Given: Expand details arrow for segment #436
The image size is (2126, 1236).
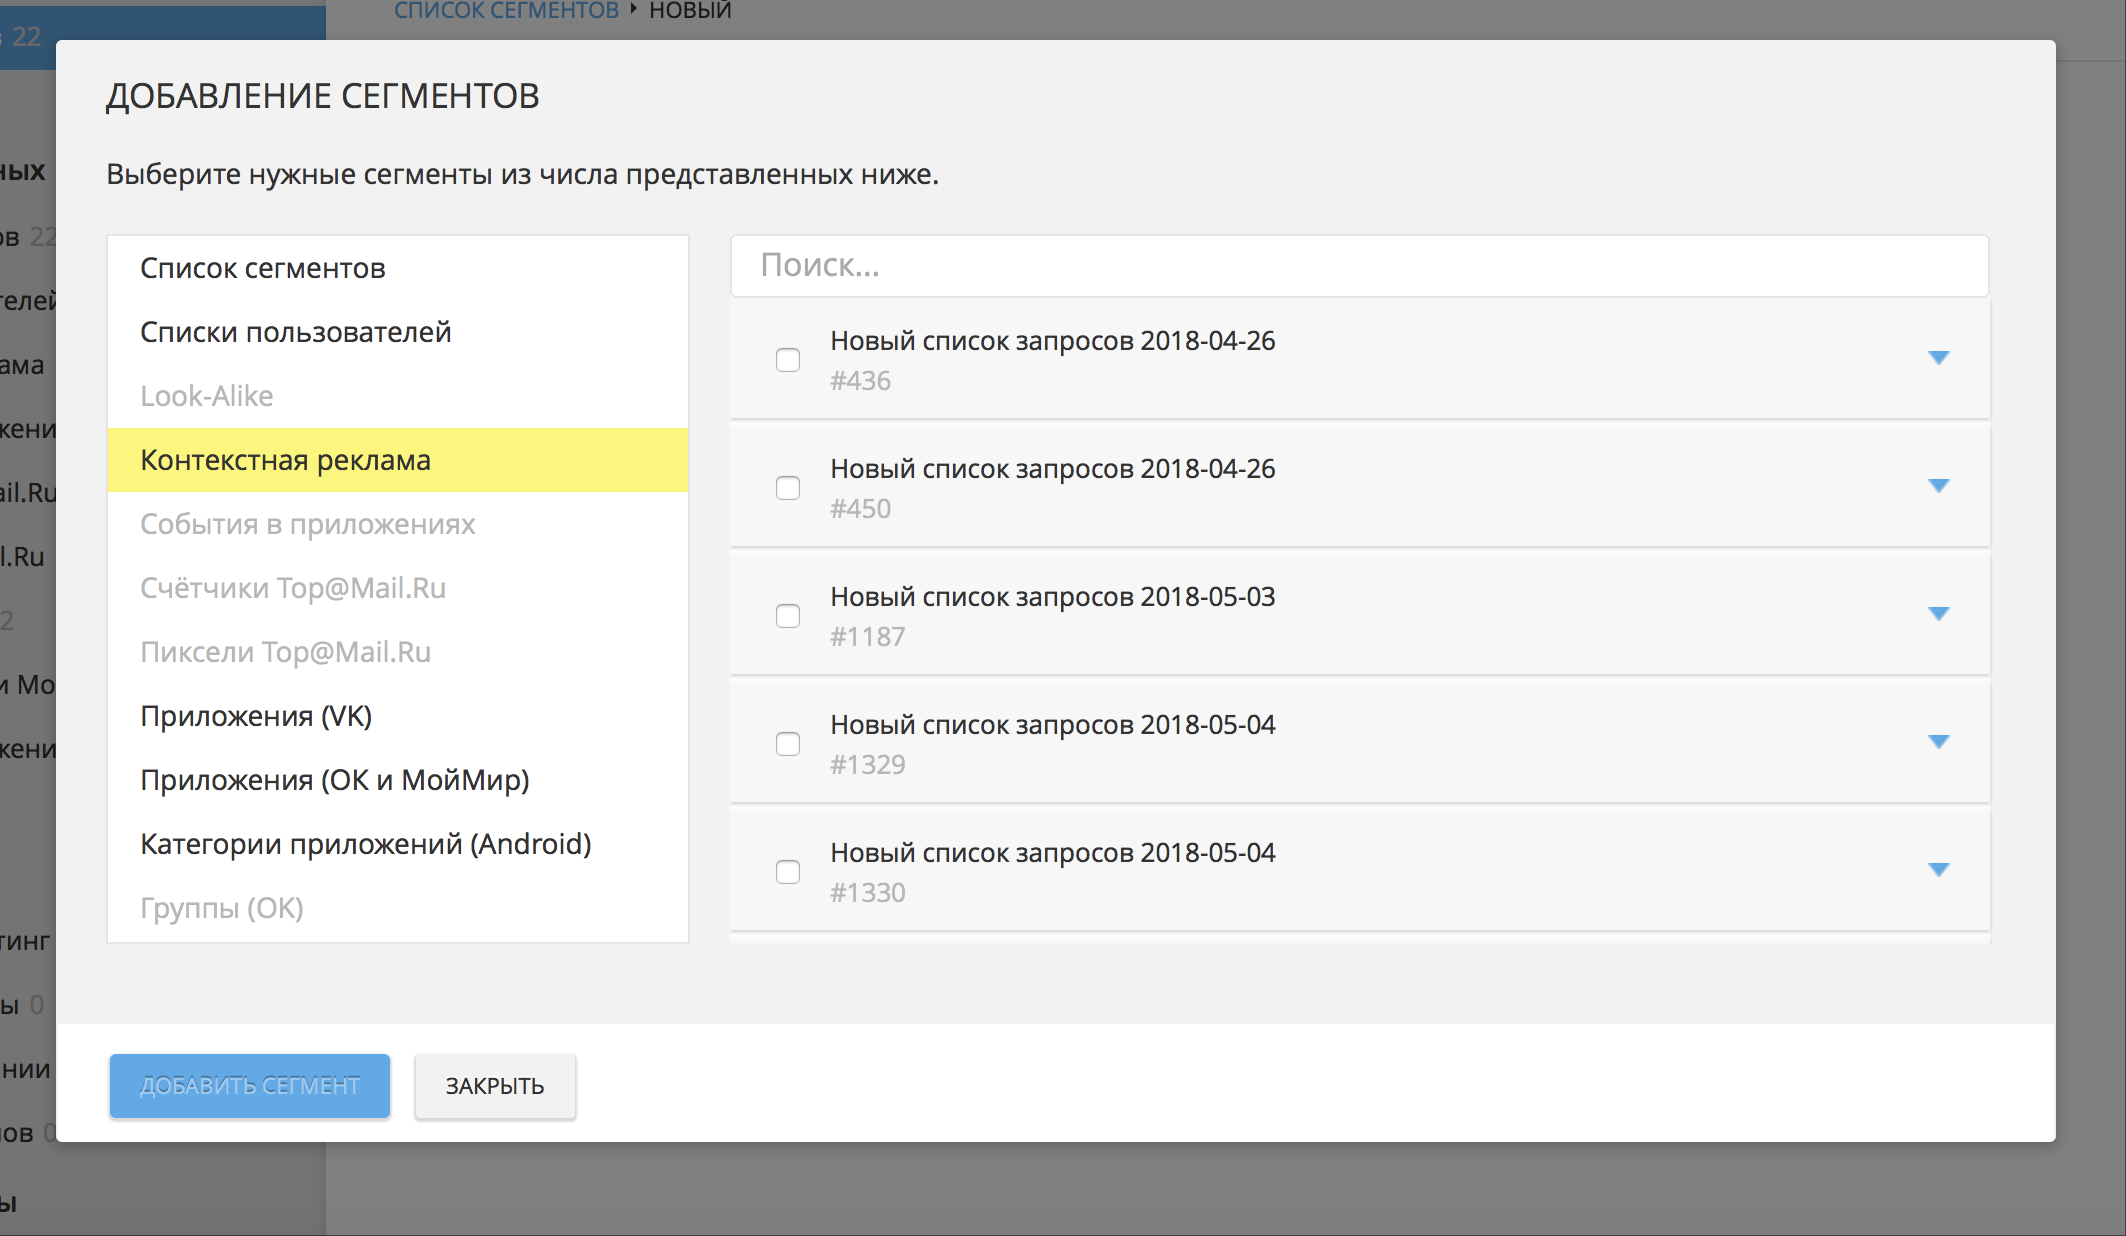Looking at the screenshot, I should [x=1938, y=358].
